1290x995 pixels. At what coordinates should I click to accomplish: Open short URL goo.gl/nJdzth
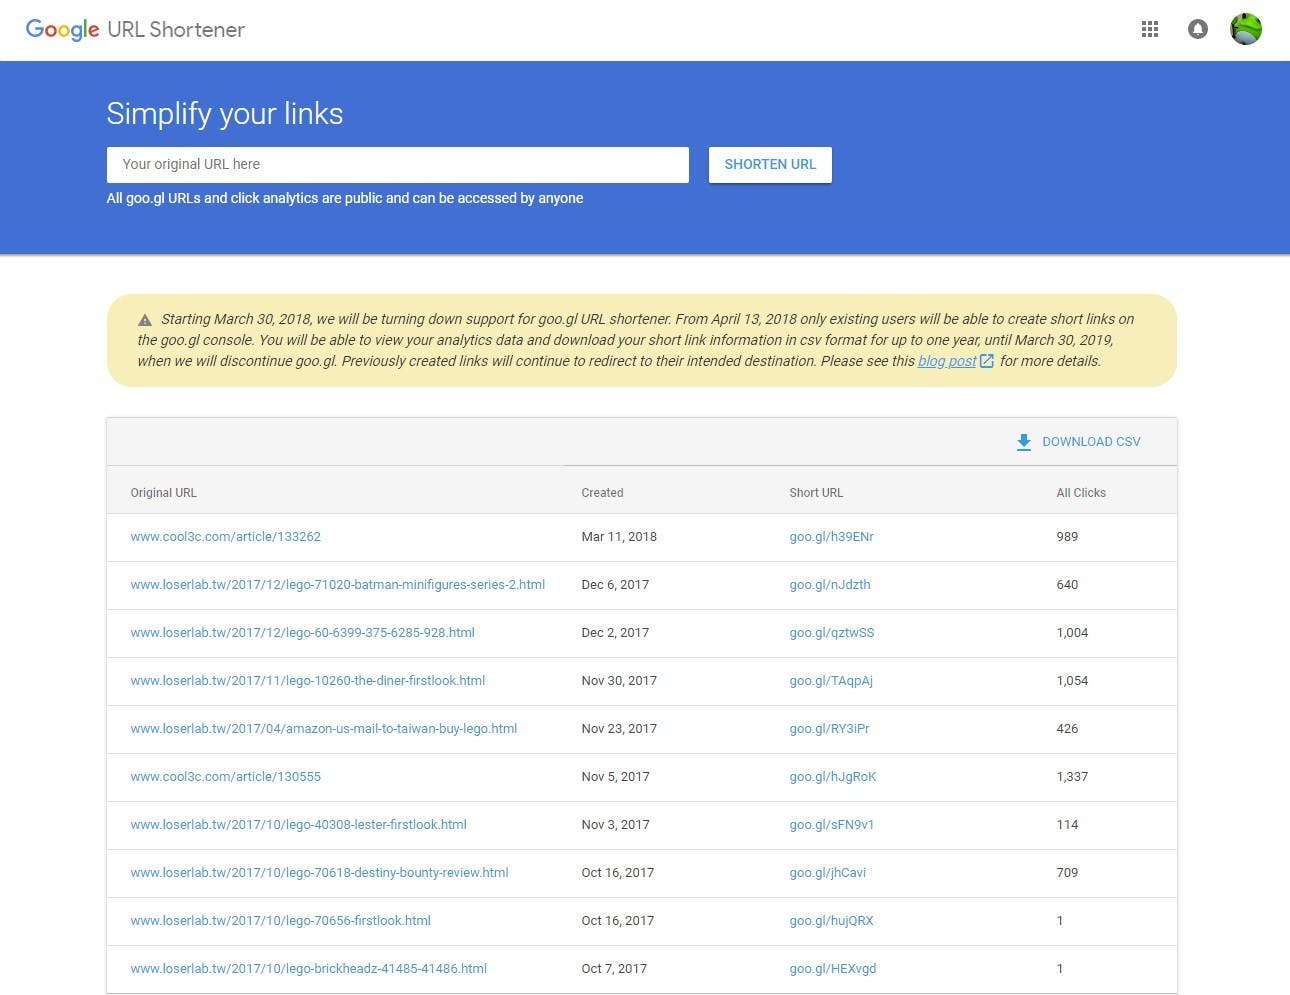(829, 585)
